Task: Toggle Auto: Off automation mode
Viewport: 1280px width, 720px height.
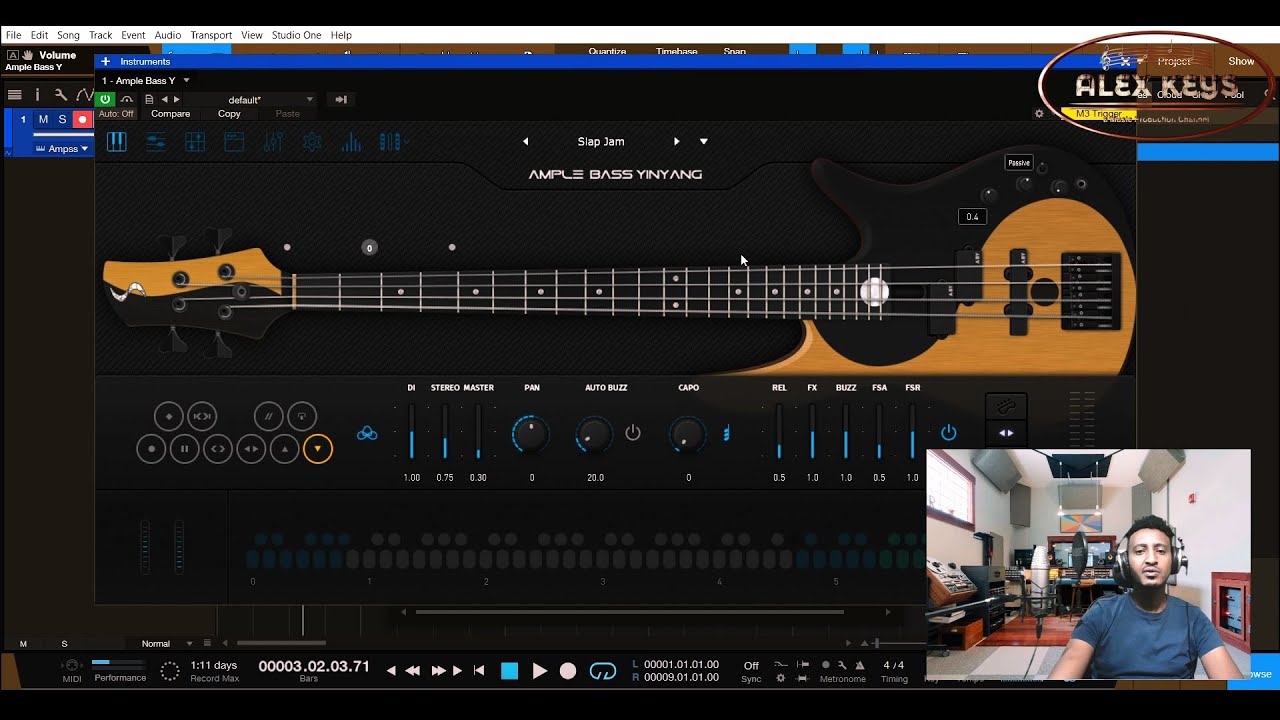Action: click(116, 114)
